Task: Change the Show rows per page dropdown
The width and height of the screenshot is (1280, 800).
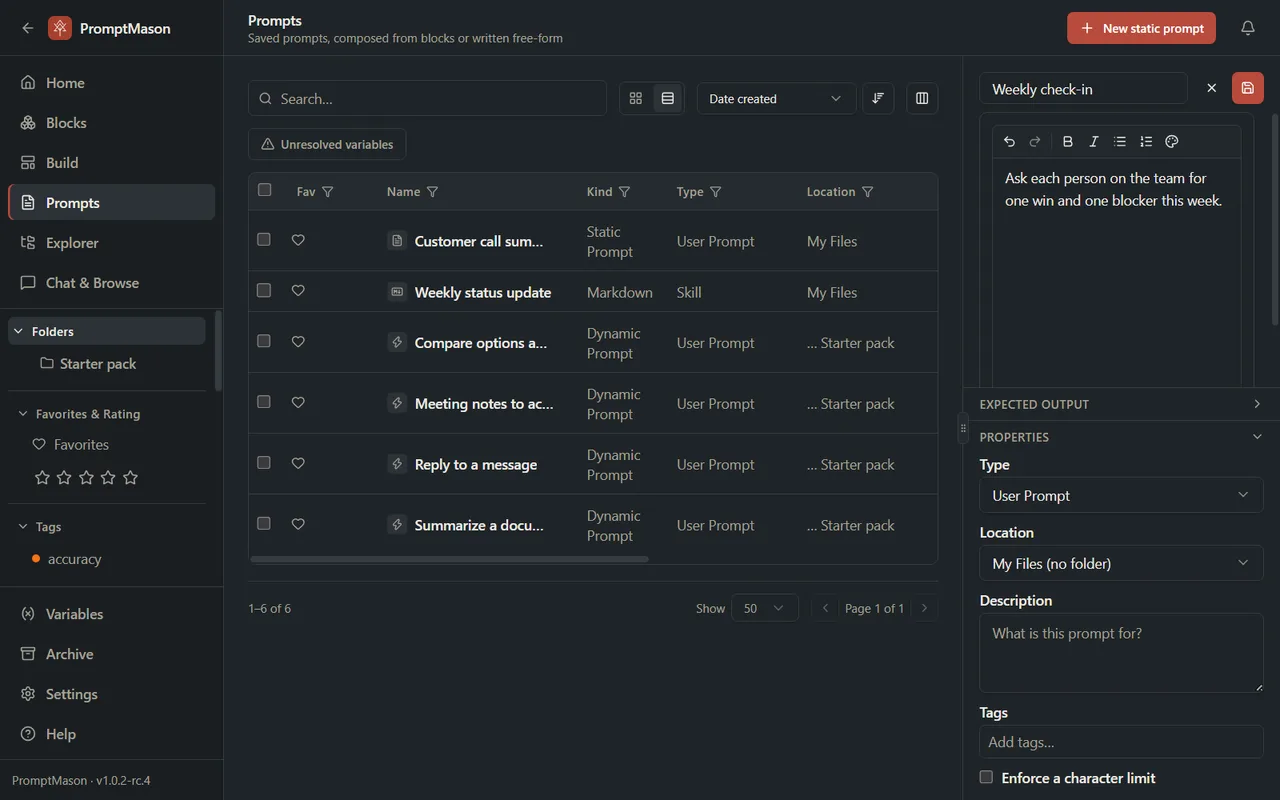Action: [765, 608]
